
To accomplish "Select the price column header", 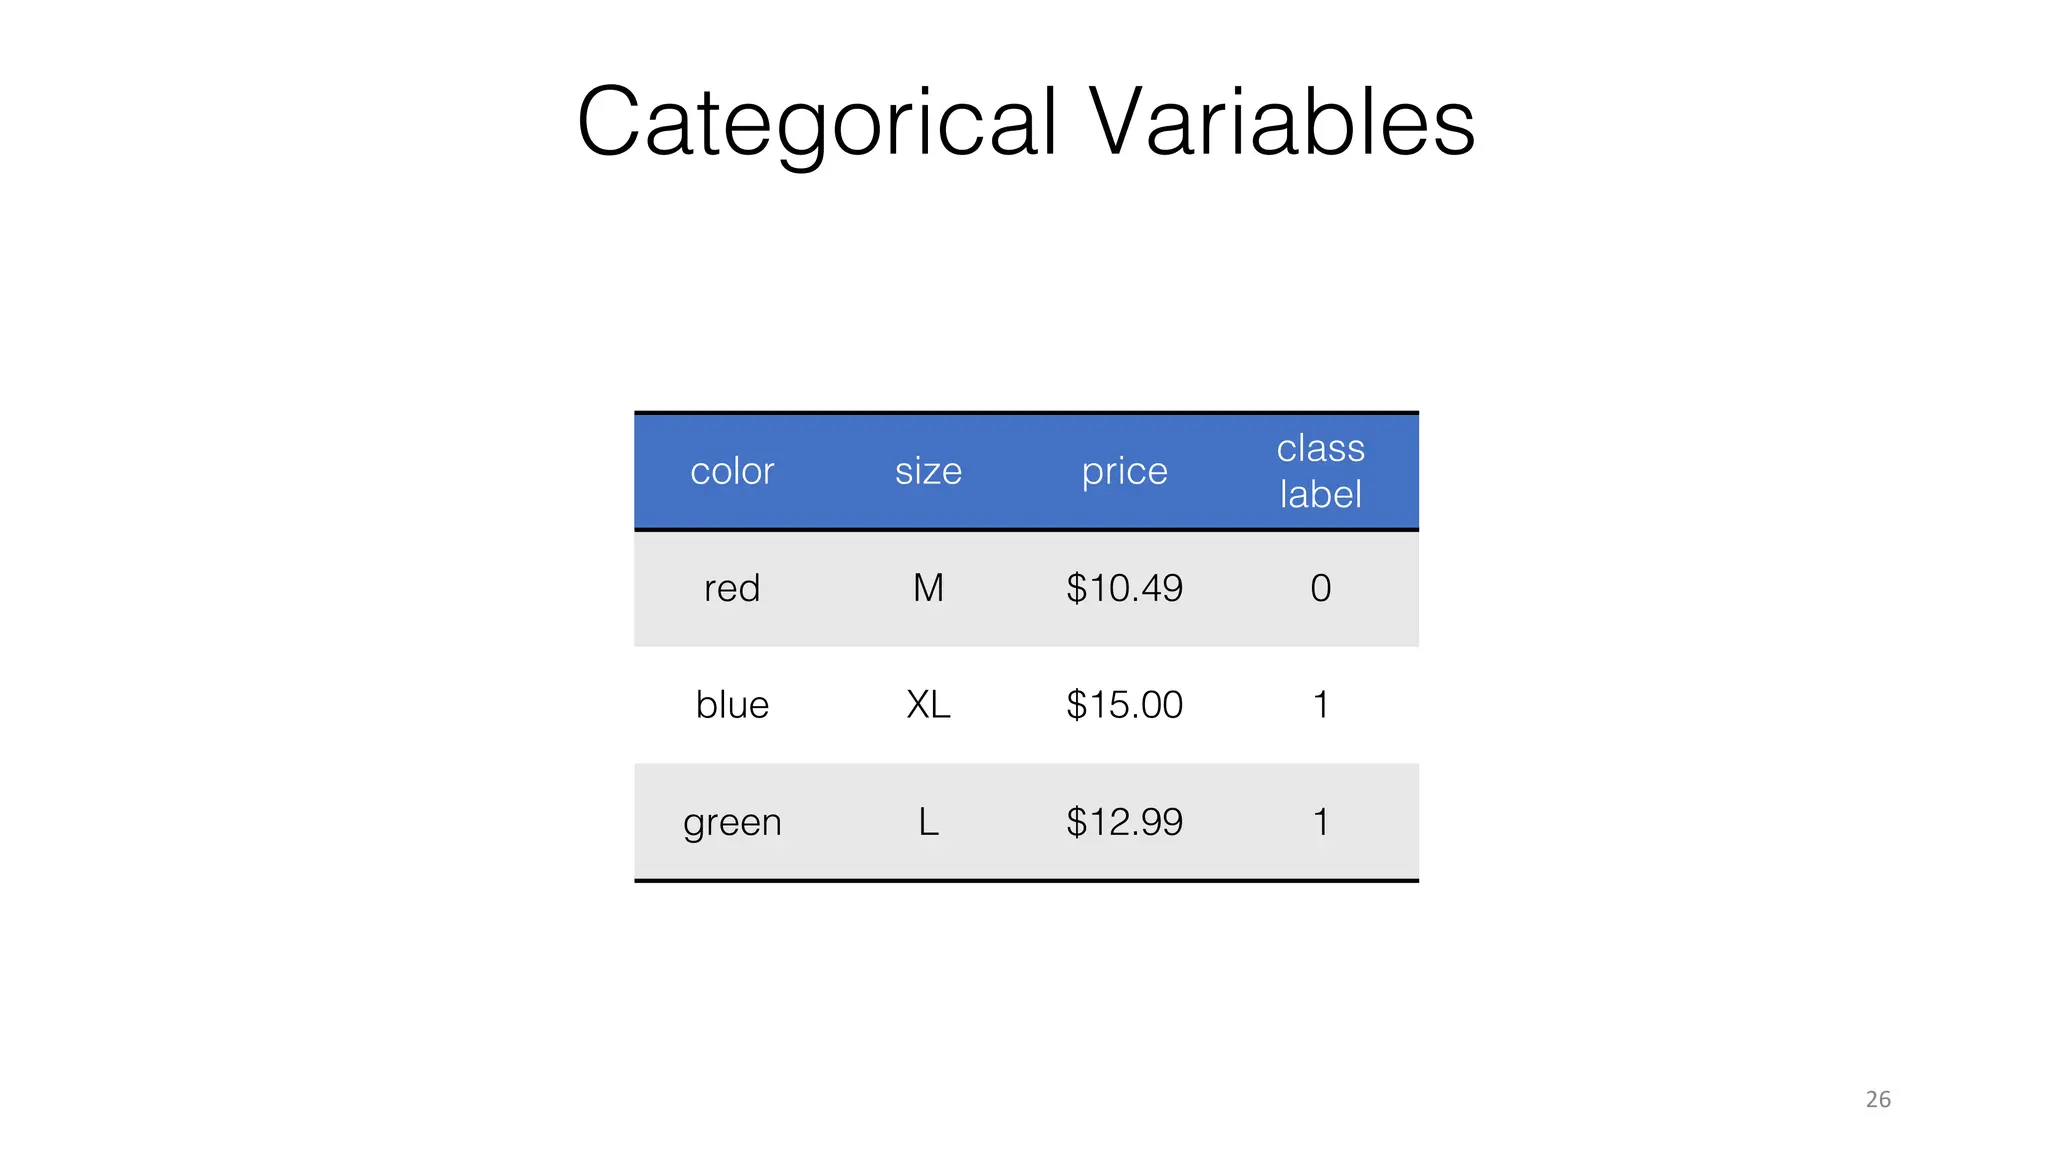I will [x=1124, y=471].
